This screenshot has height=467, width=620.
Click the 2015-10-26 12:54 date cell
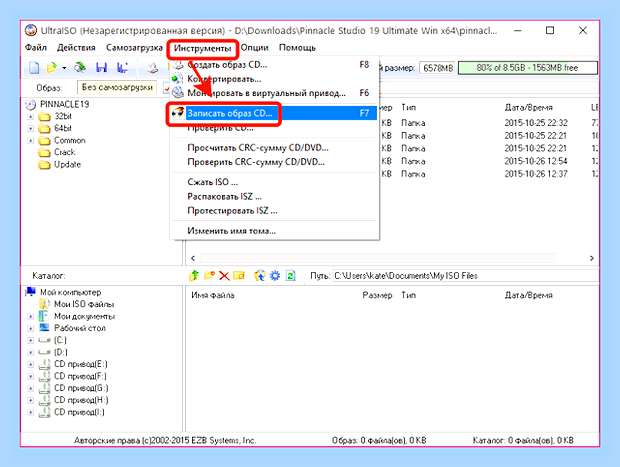tap(536, 161)
